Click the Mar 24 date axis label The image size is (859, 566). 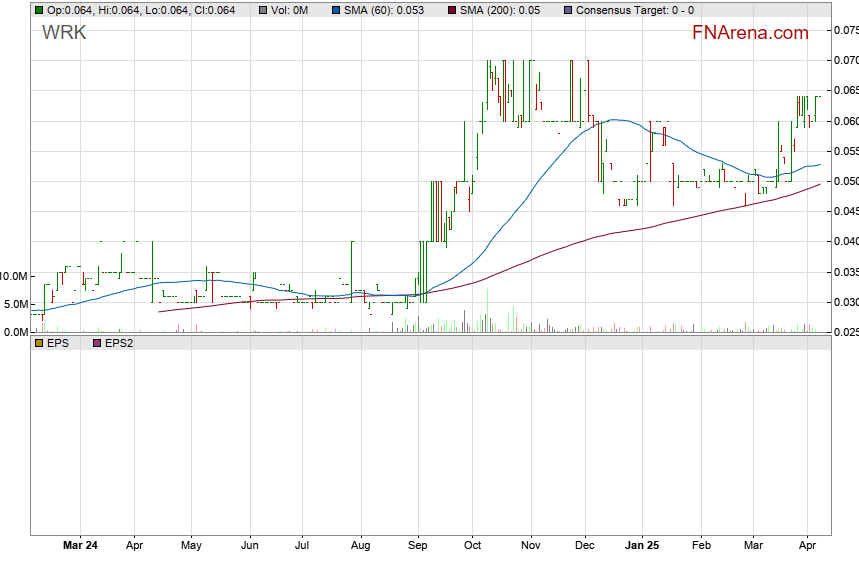(x=80, y=546)
